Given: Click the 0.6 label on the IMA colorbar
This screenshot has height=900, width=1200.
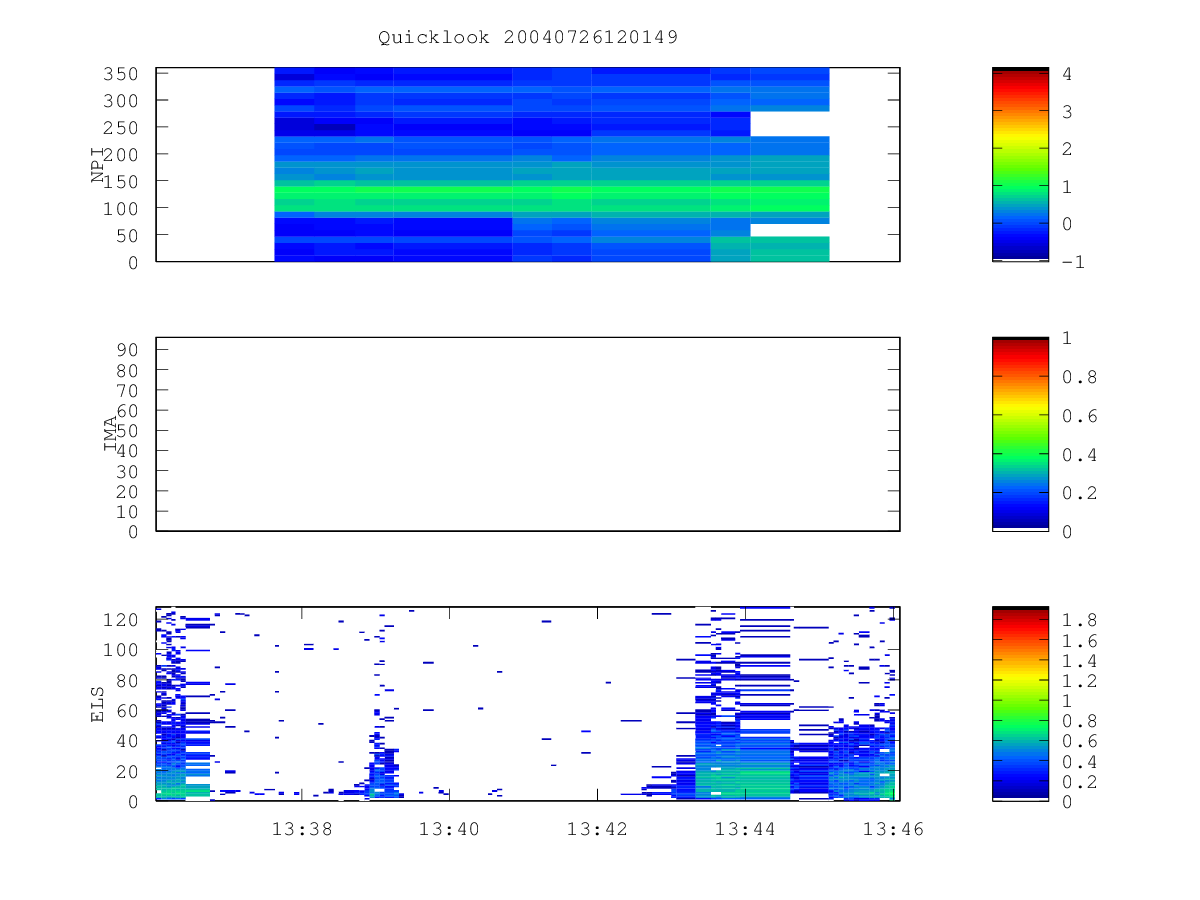Looking at the screenshot, I should 1078,416.
